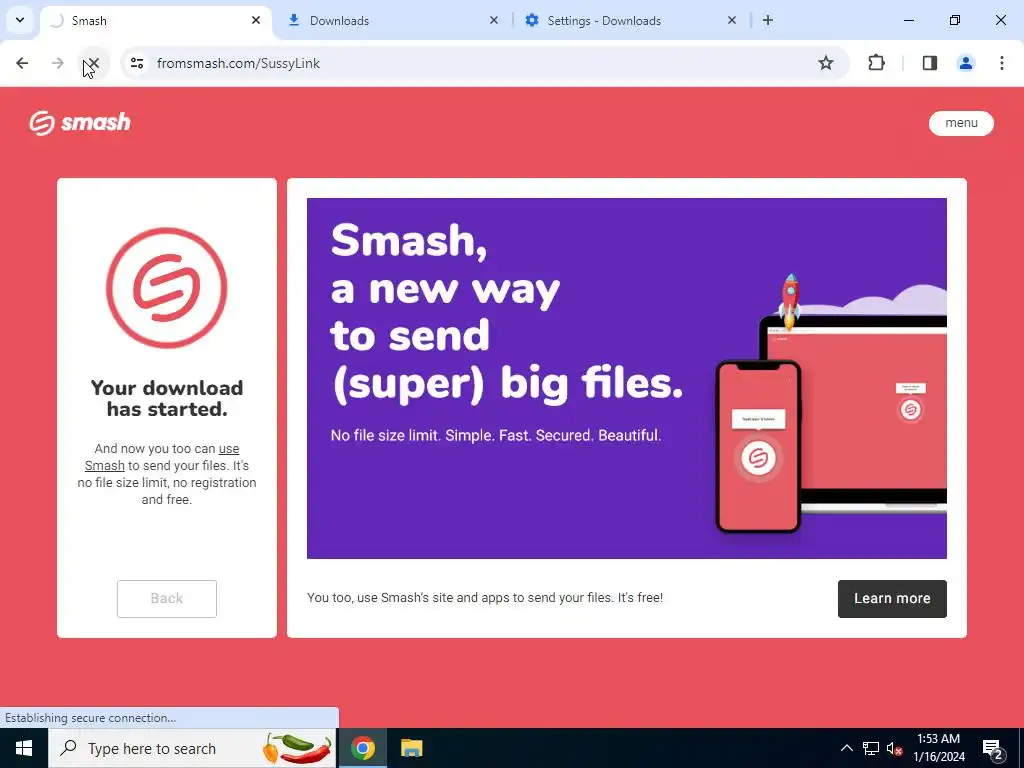
Task: Open a new tab with plus button
Action: coord(768,20)
